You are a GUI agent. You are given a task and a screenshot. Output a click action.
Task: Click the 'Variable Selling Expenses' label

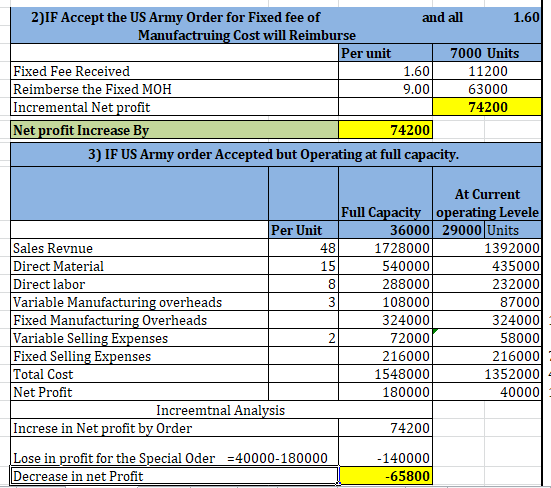(140, 338)
